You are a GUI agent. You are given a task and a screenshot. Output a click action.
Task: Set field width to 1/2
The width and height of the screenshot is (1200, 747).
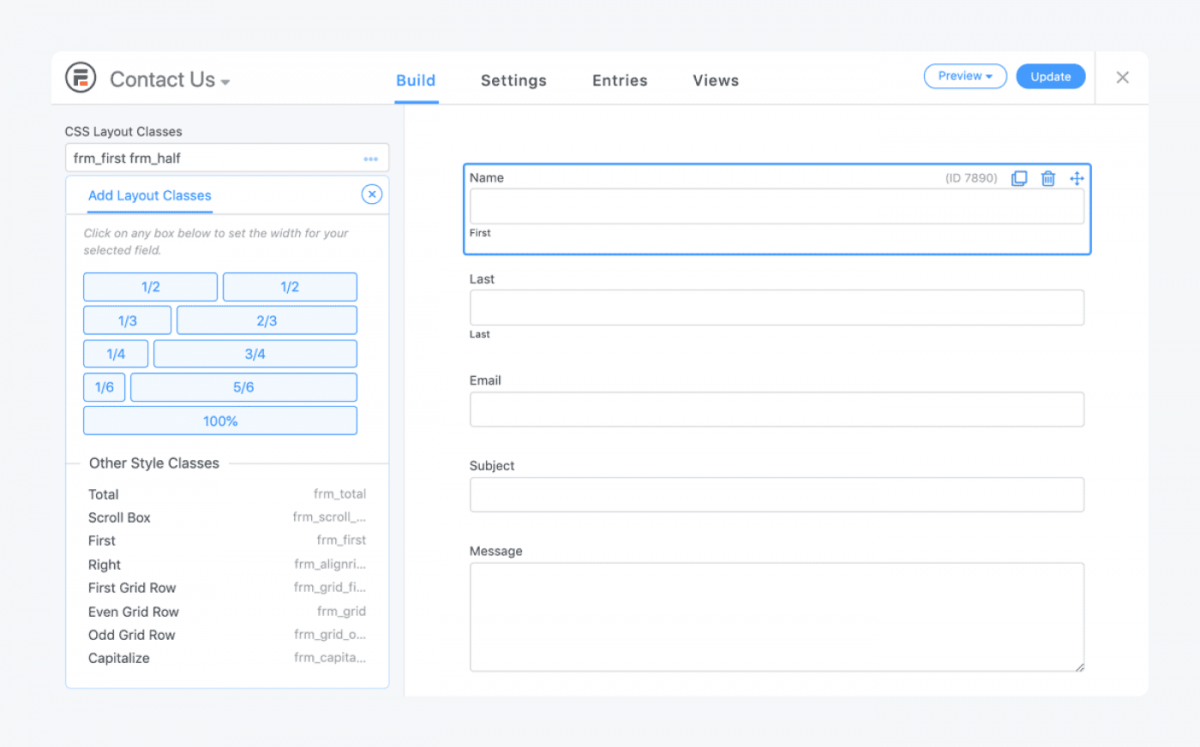[x=149, y=286]
